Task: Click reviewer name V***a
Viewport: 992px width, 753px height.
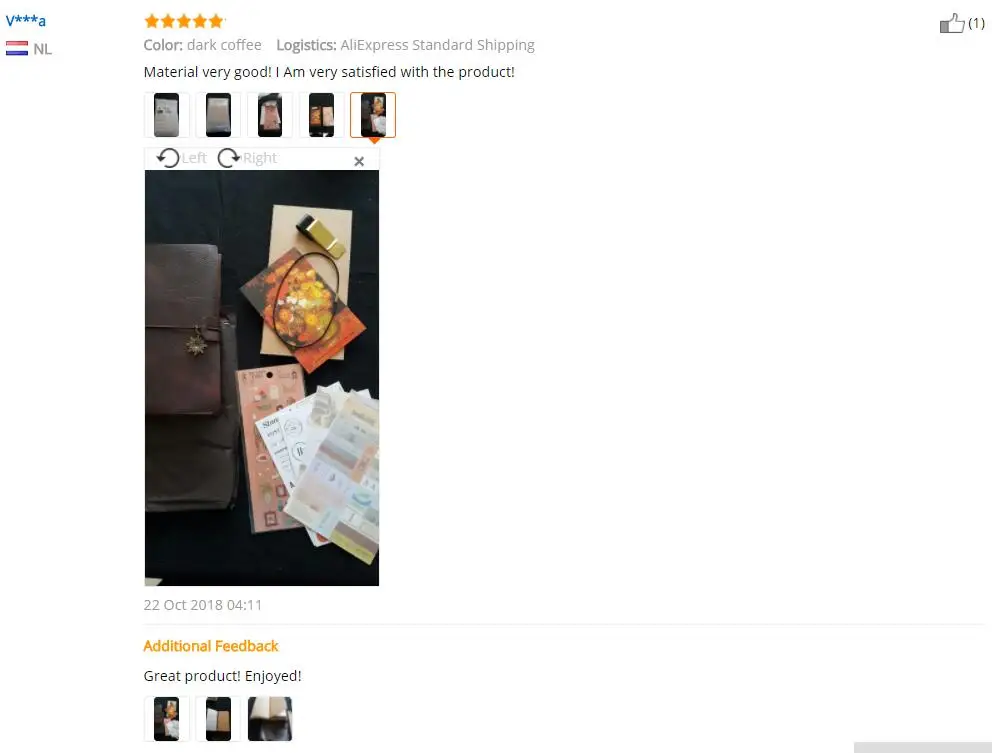Action: click(x=26, y=20)
